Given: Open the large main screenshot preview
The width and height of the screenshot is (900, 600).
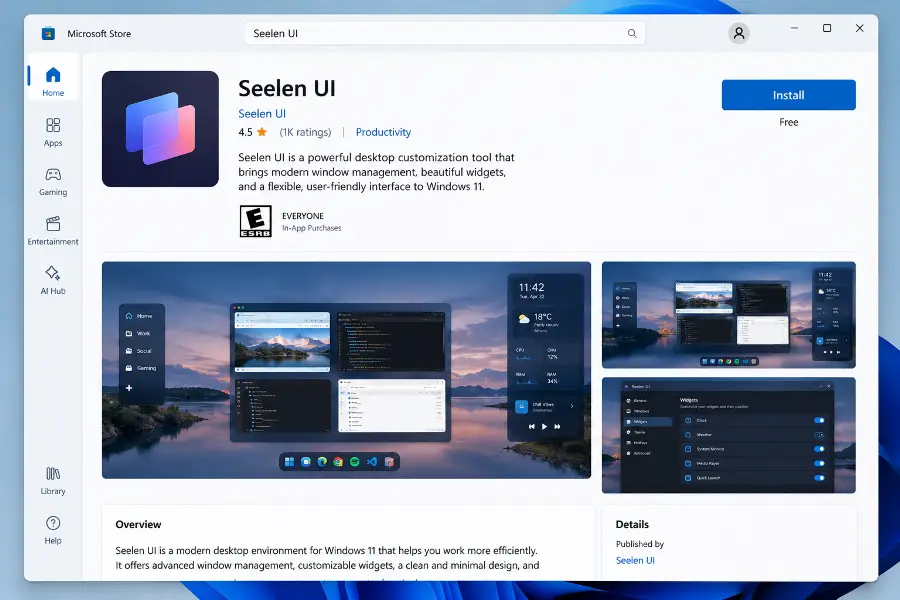Looking at the screenshot, I should pyautogui.click(x=346, y=370).
